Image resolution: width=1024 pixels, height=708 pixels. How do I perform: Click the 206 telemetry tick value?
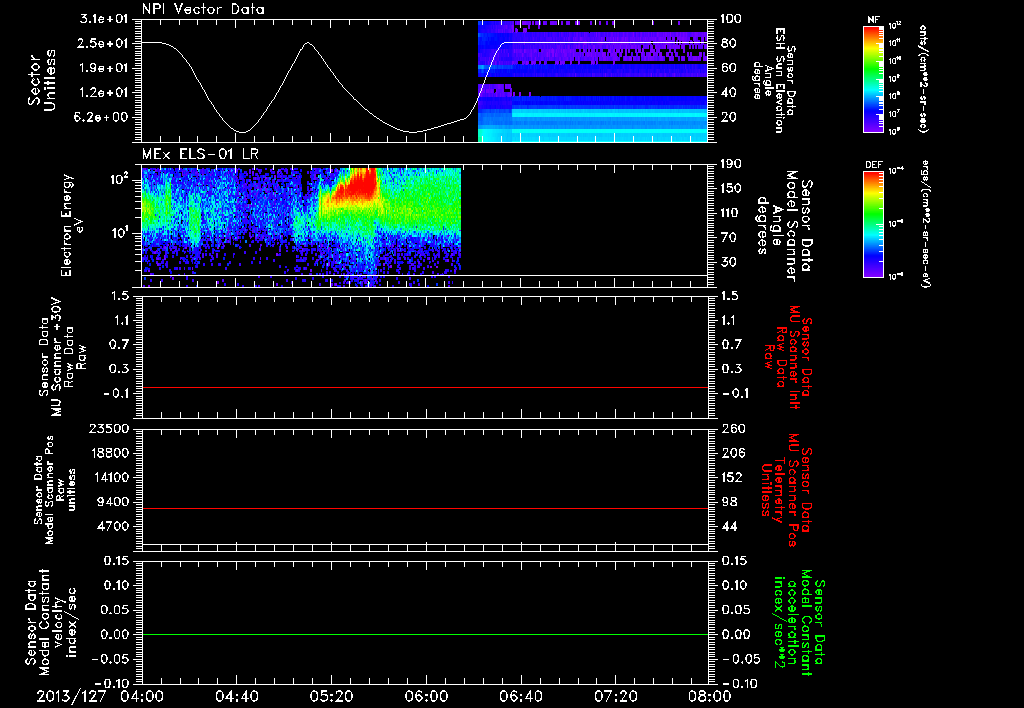(731, 453)
